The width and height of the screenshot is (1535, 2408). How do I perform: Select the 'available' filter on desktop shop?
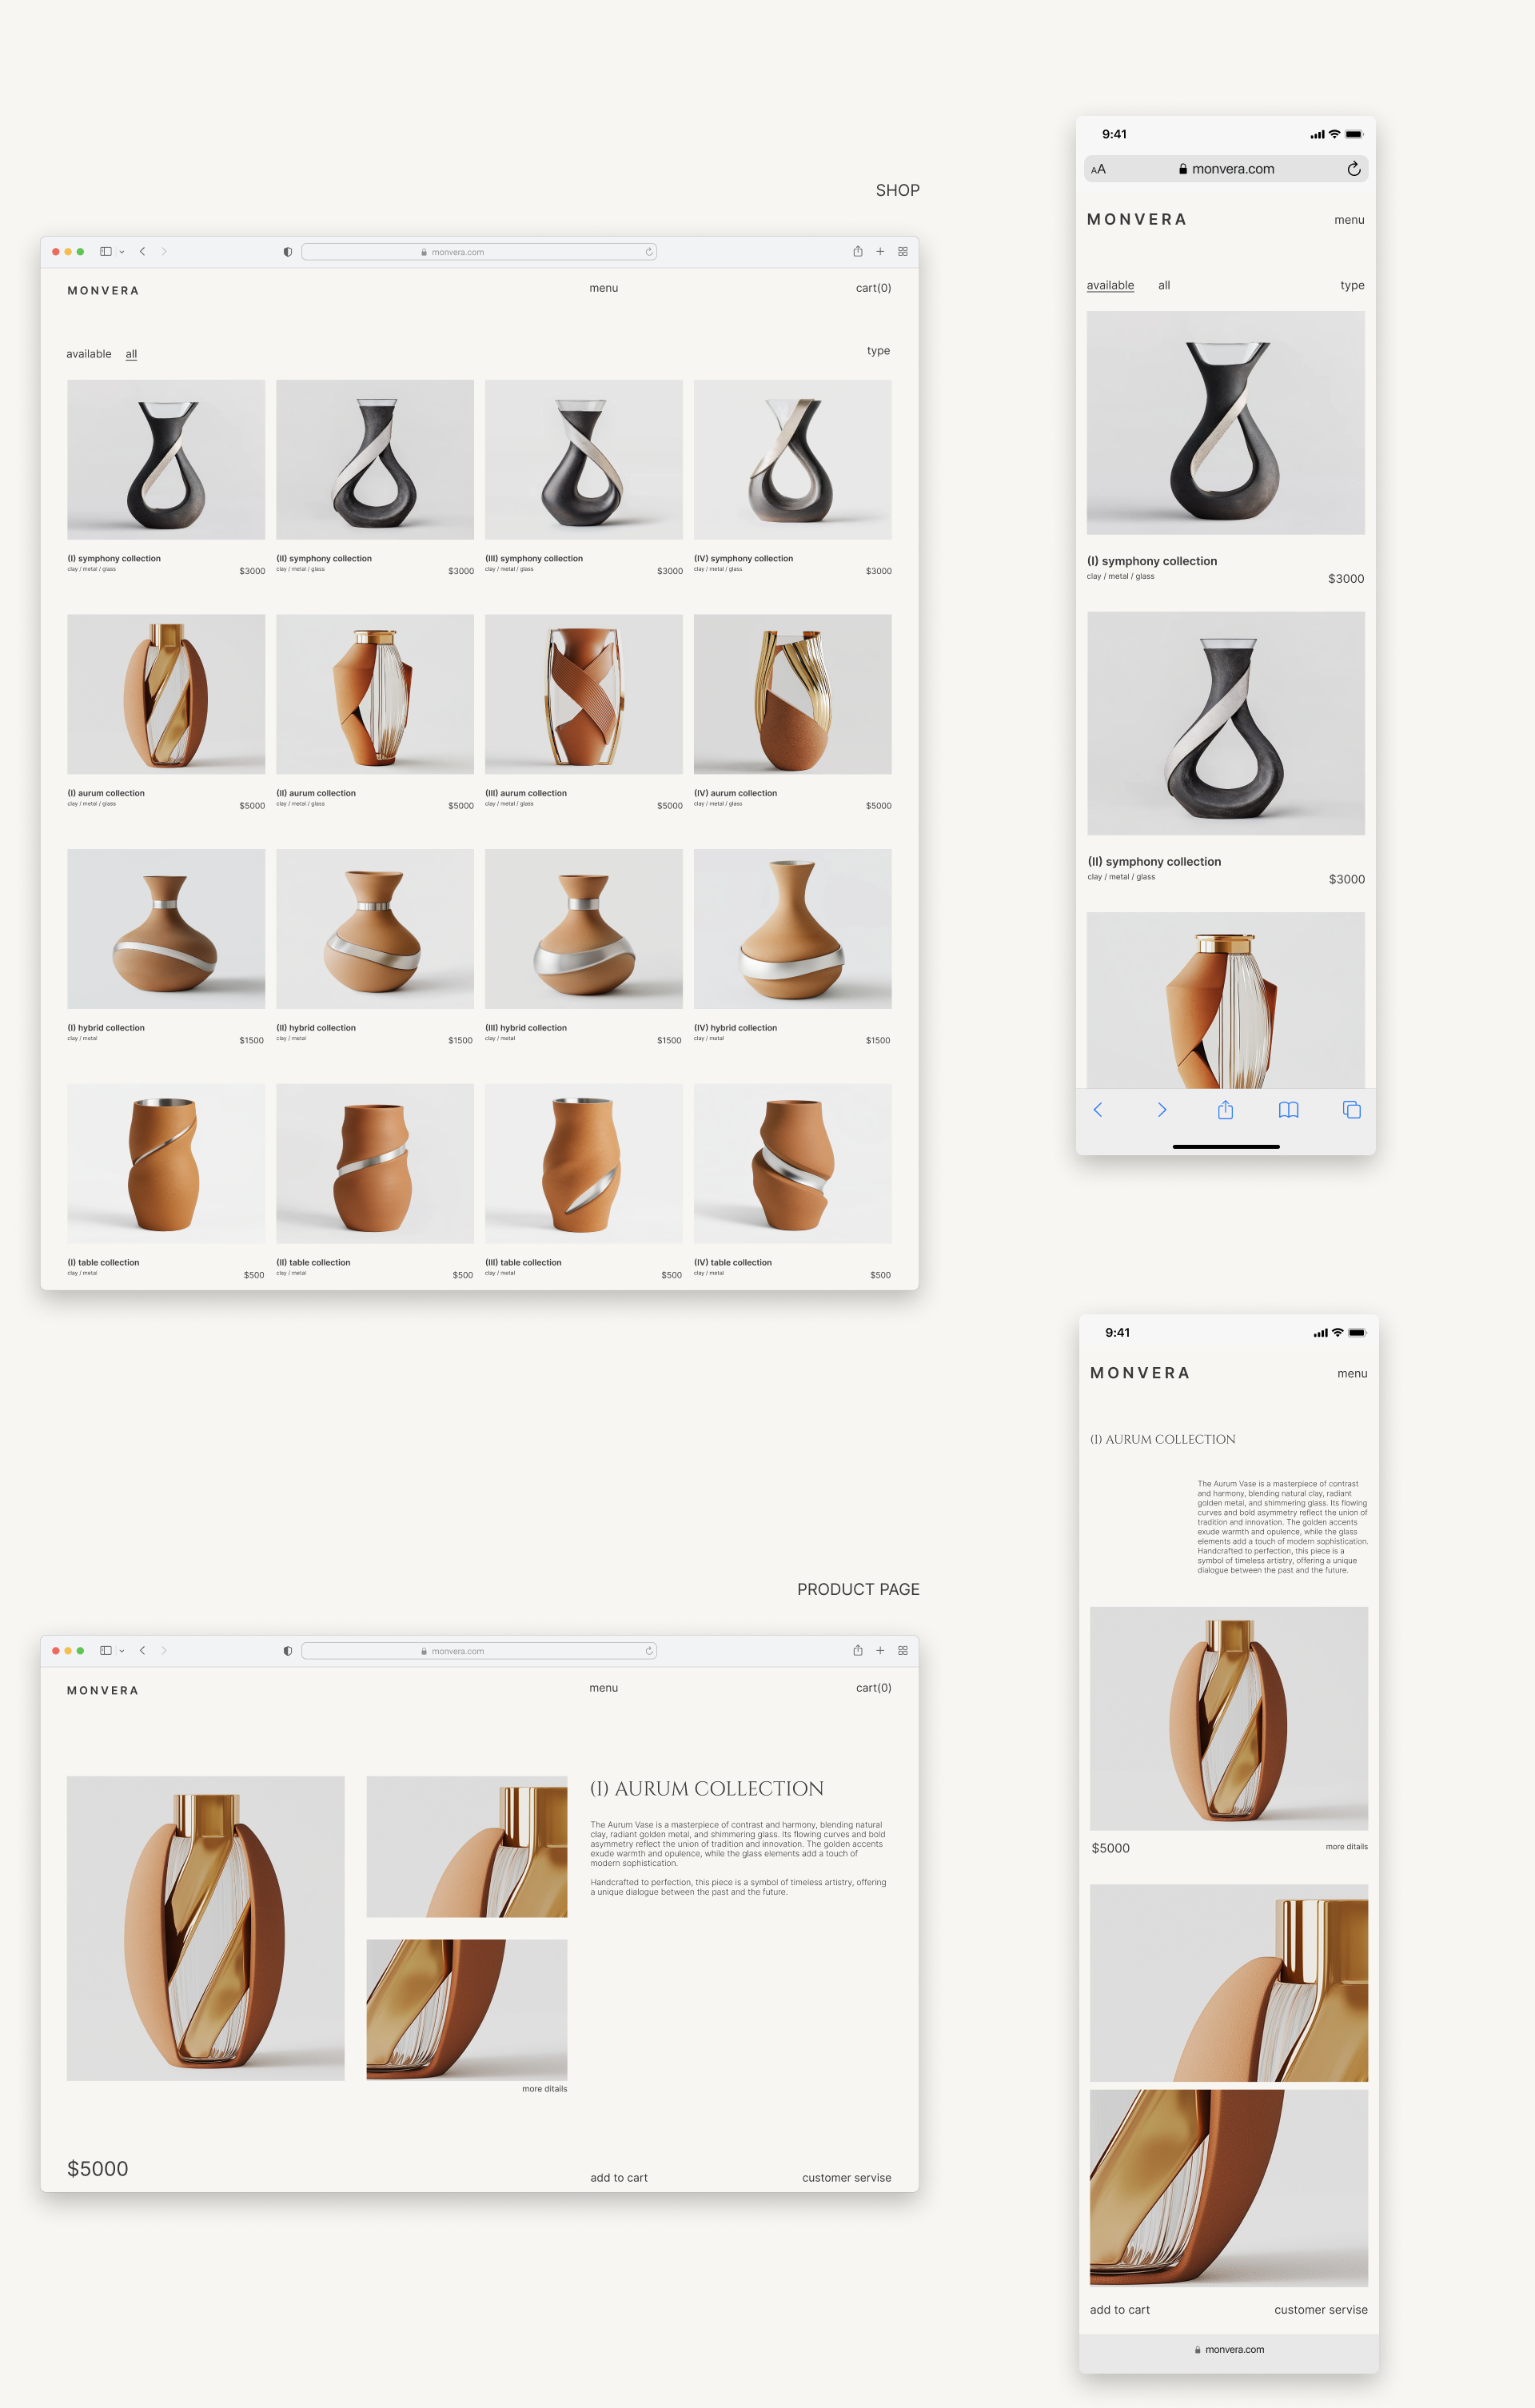[89, 354]
